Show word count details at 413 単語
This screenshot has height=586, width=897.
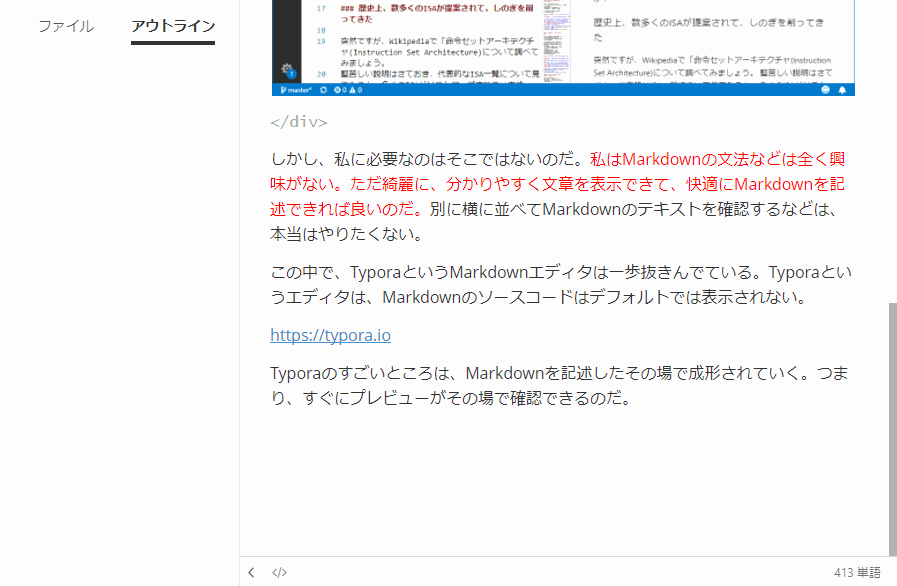click(x=857, y=572)
